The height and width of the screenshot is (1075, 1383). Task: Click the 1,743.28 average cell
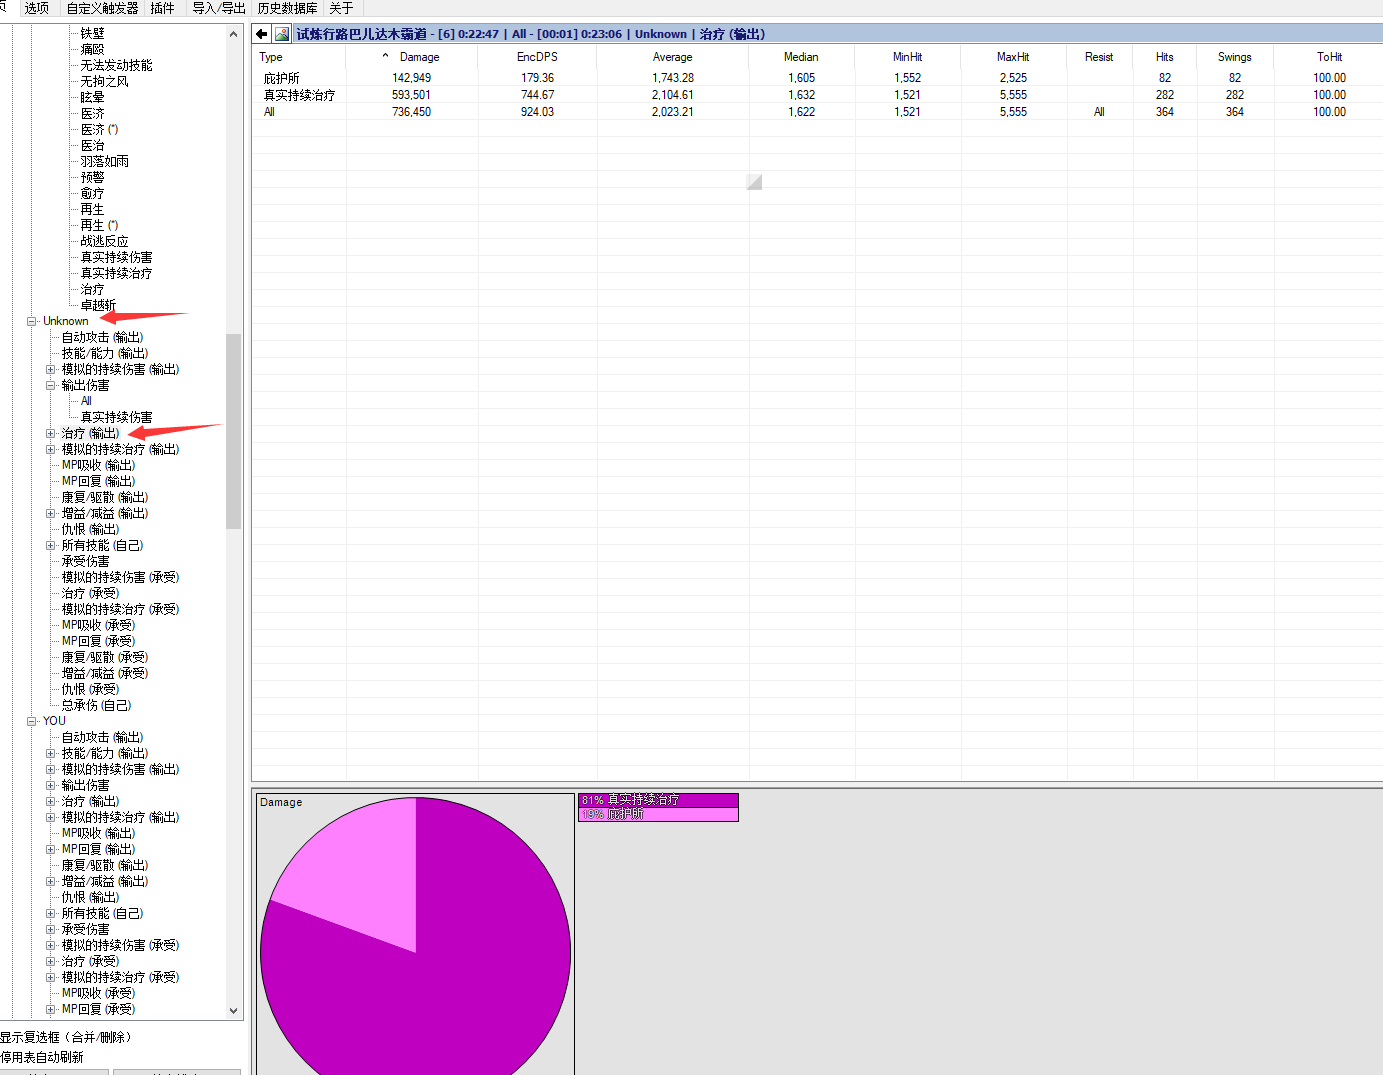tap(673, 78)
